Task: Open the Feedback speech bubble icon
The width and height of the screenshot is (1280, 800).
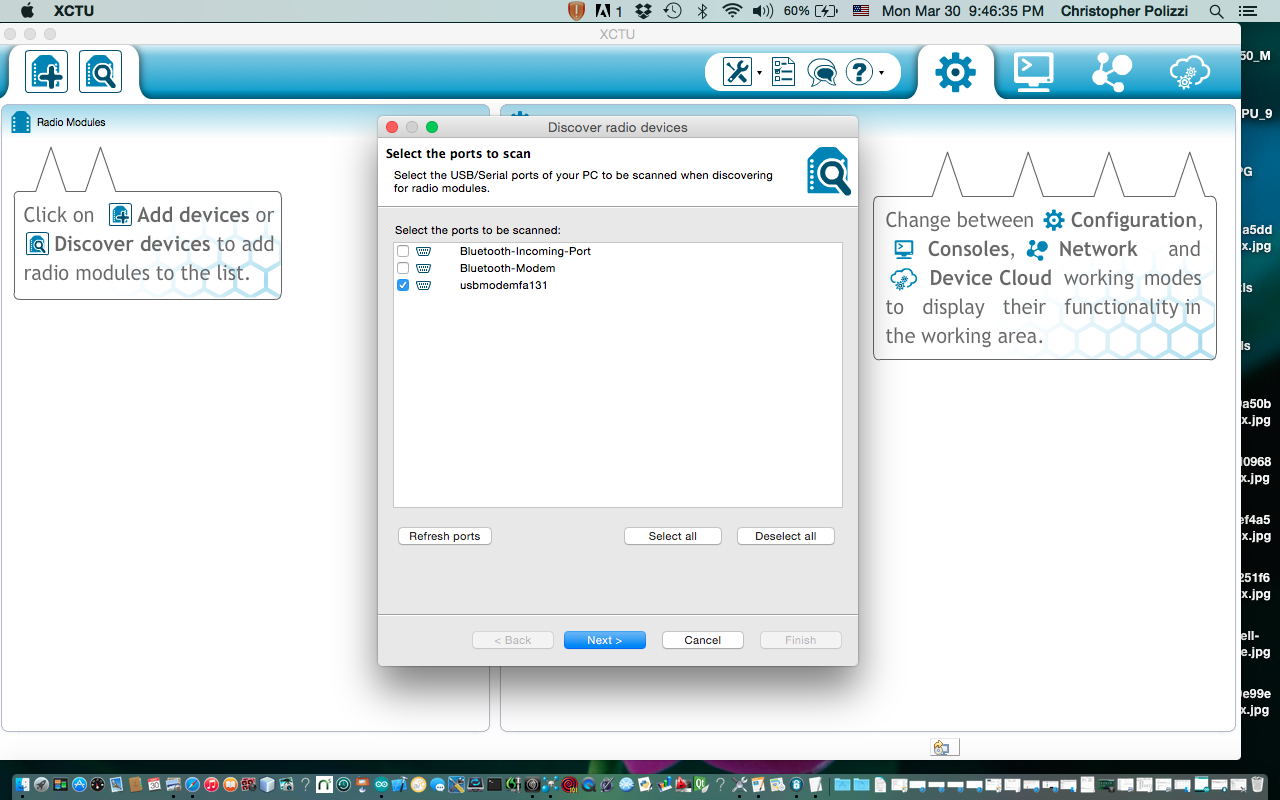Action: [822, 73]
